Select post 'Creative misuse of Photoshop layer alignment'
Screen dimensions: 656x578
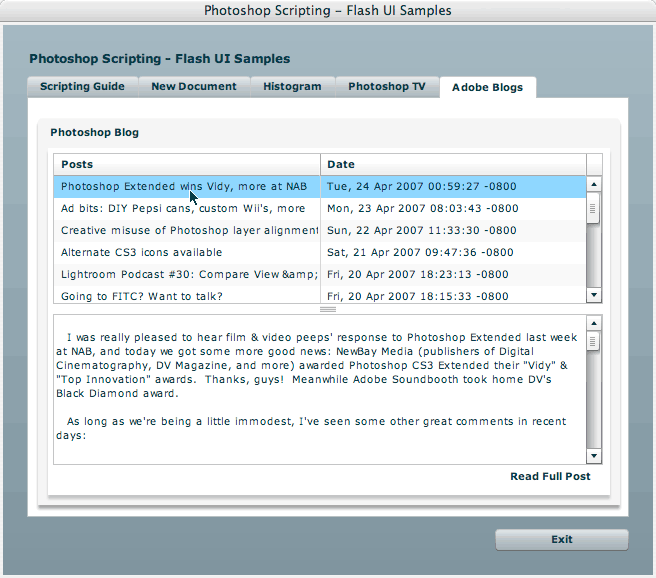(x=187, y=230)
